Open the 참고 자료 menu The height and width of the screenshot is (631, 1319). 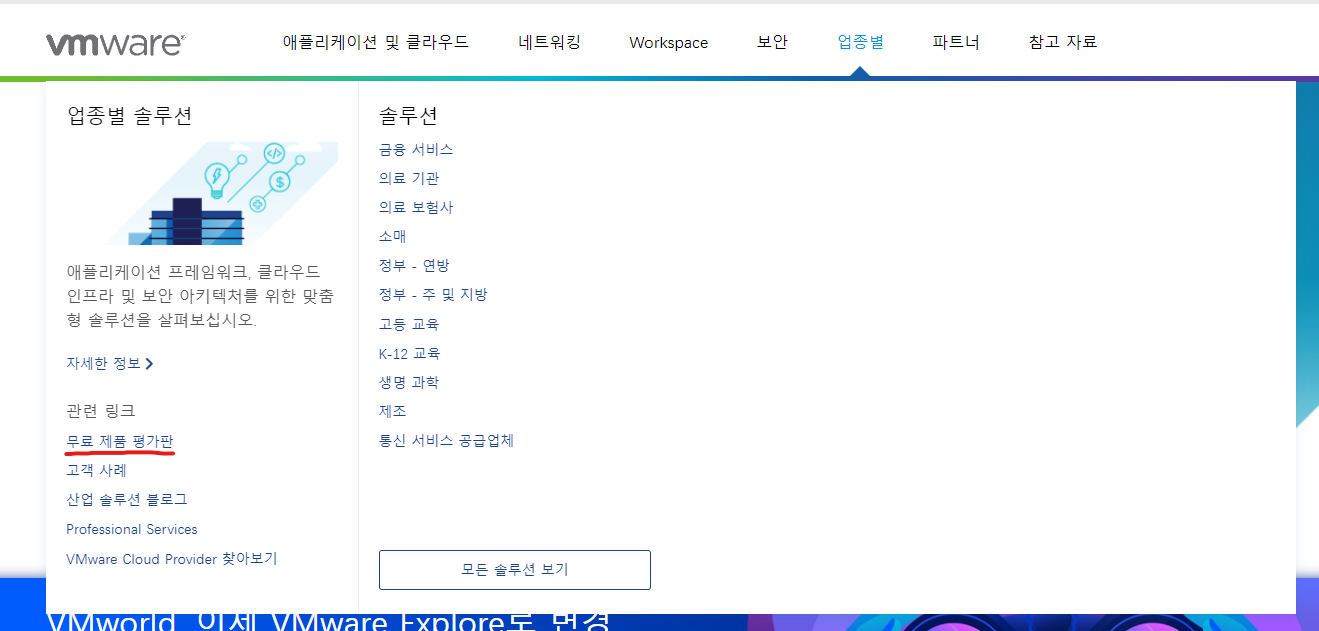coord(1063,42)
